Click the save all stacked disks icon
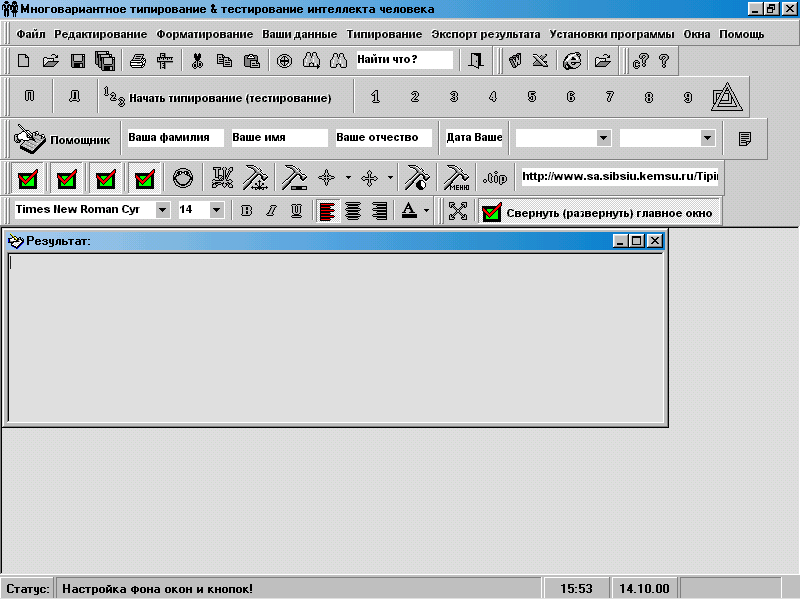The height and width of the screenshot is (600, 800). (x=105, y=61)
